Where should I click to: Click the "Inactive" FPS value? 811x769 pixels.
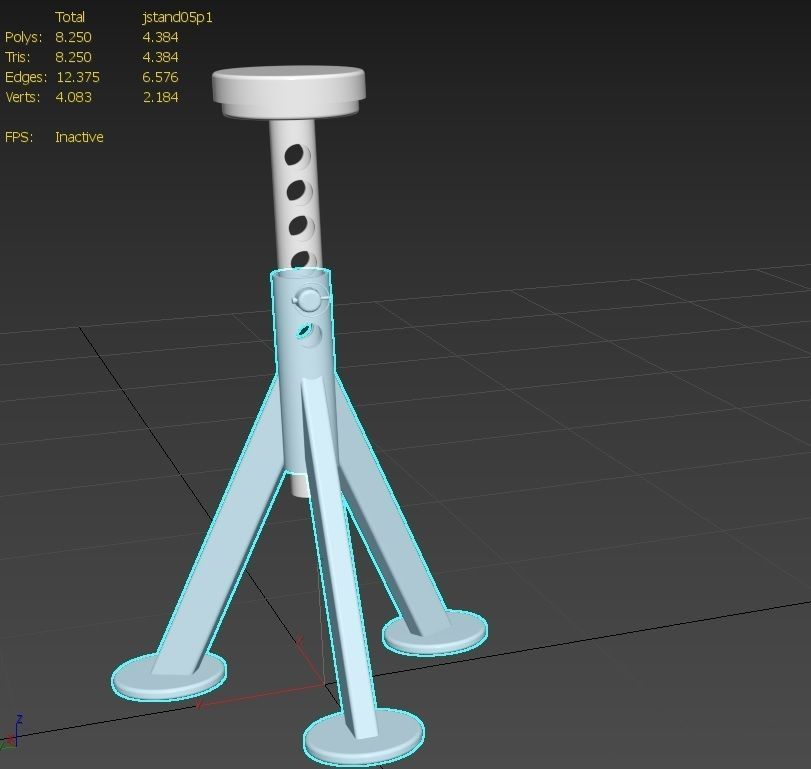tap(79, 137)
